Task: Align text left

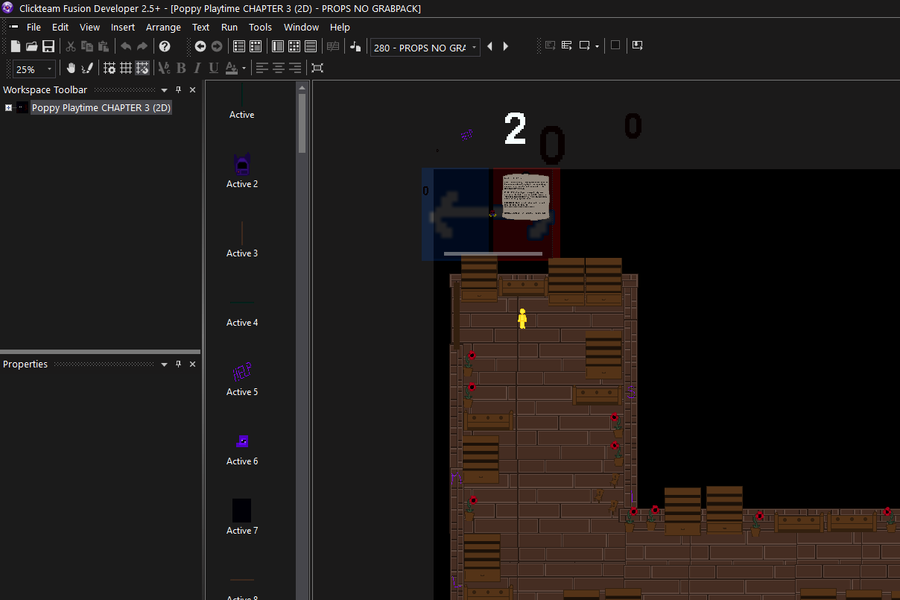Action: click(262, 68)
